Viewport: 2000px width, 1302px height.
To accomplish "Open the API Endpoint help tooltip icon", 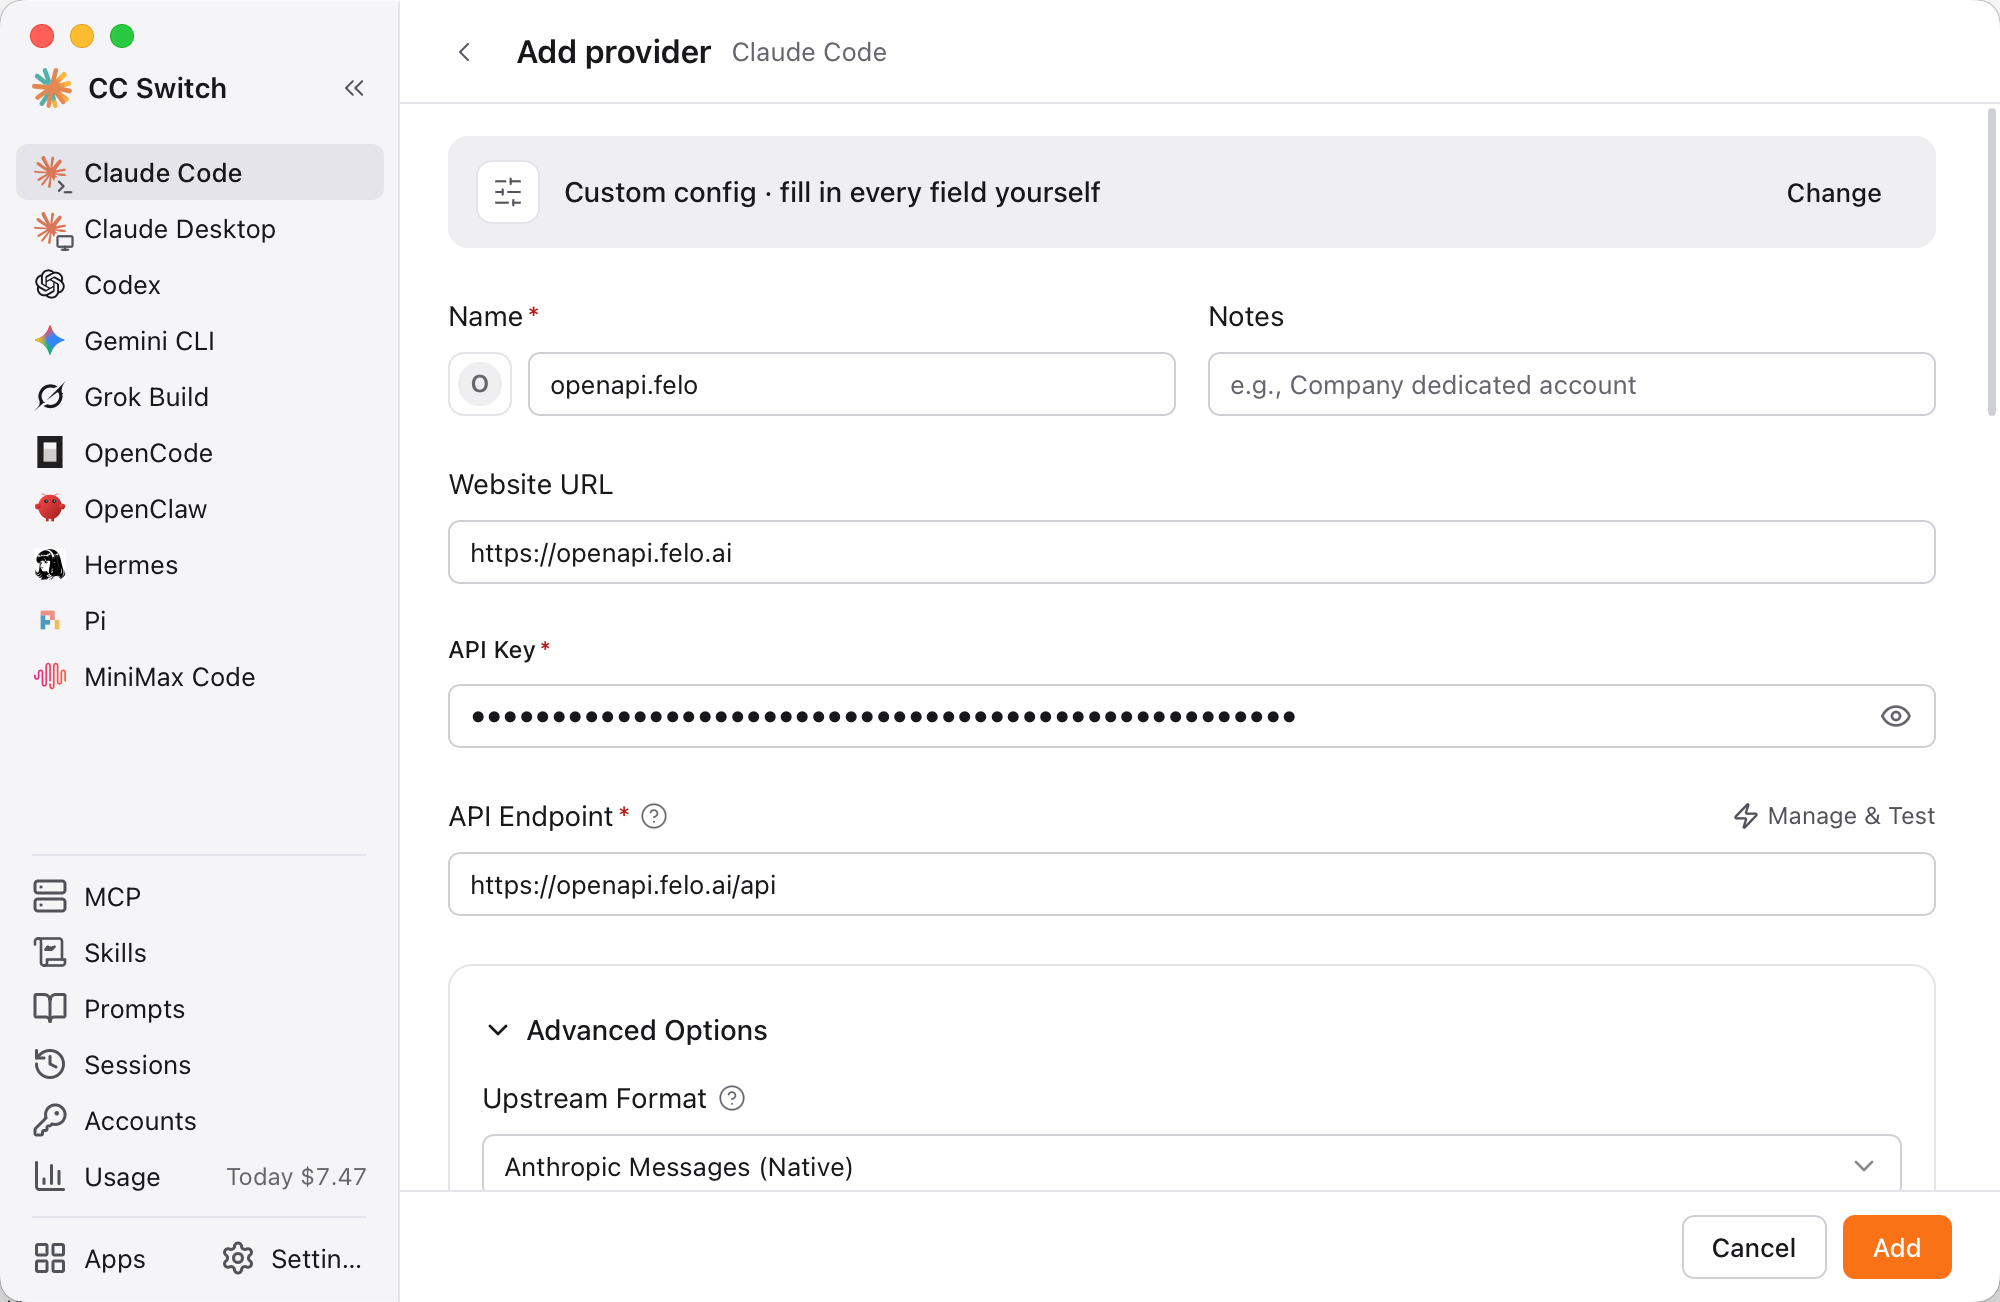I will point(654,817).
